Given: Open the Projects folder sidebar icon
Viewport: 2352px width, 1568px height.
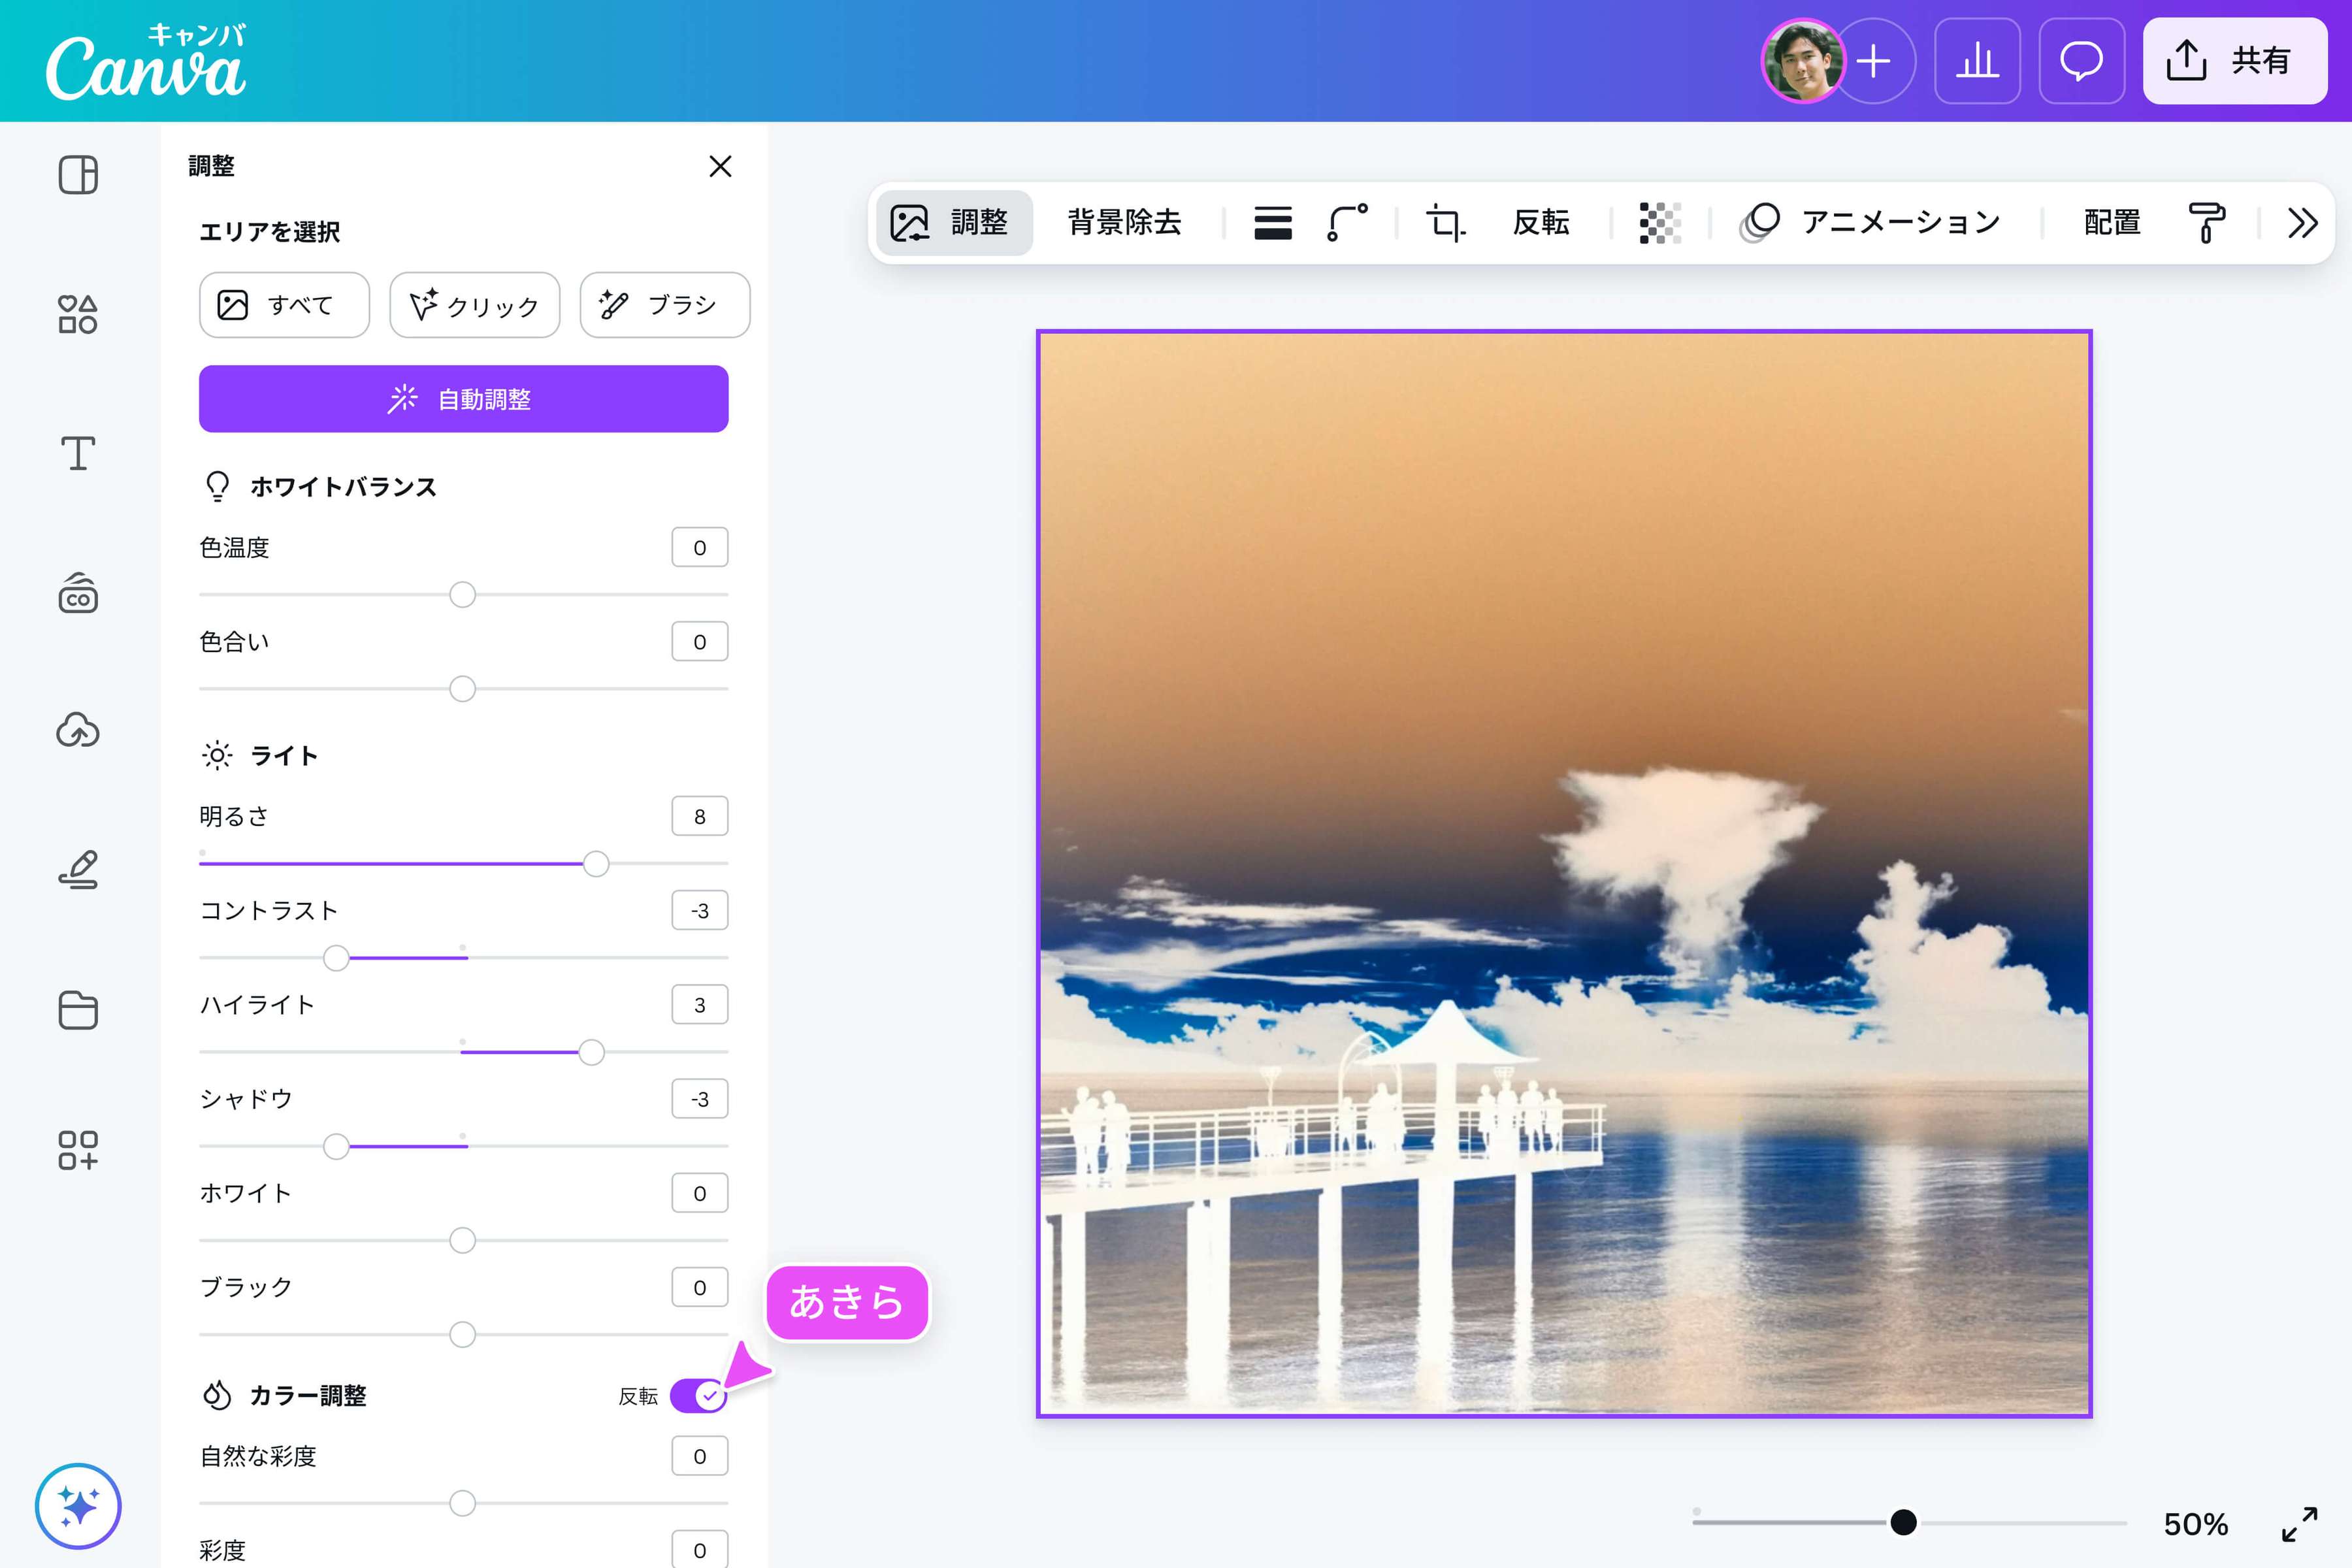Looking at the screenshot, I should pyautogui.click(x=78, y=1010).
